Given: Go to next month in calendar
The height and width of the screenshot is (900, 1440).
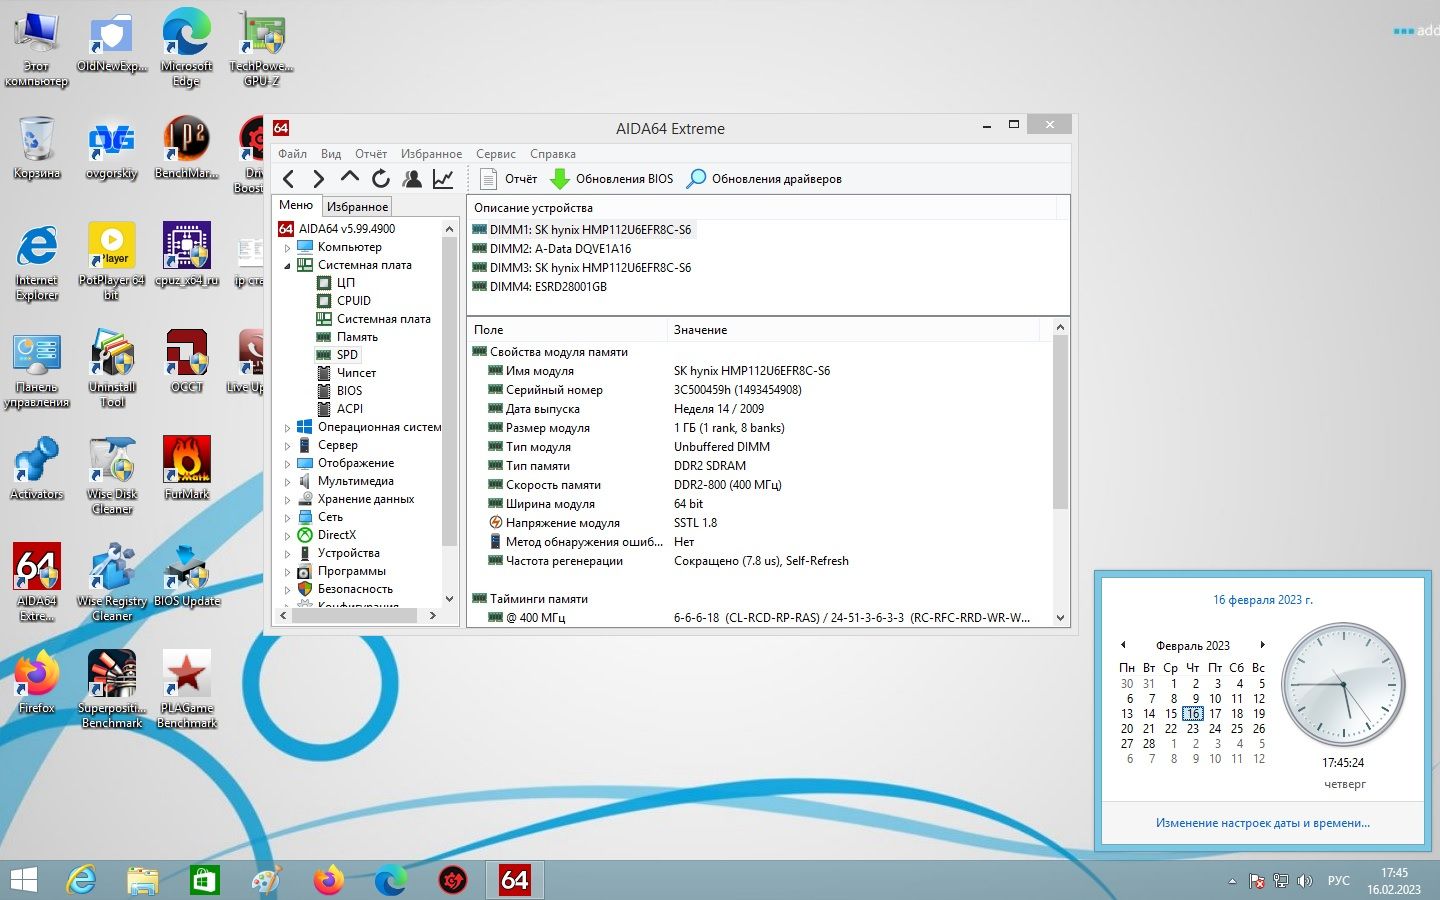Looking at the screenshot, I should 1262,645.
